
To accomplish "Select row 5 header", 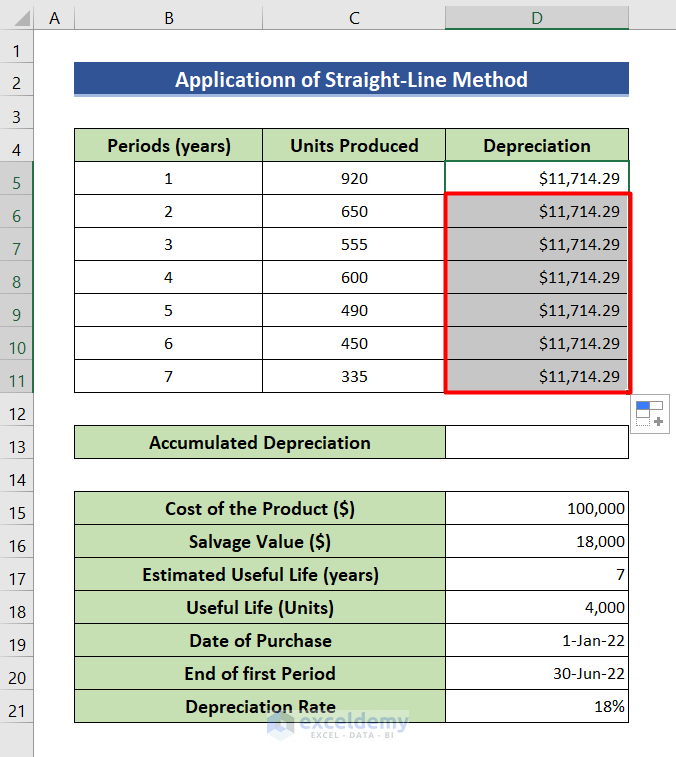I will point(17,179).
